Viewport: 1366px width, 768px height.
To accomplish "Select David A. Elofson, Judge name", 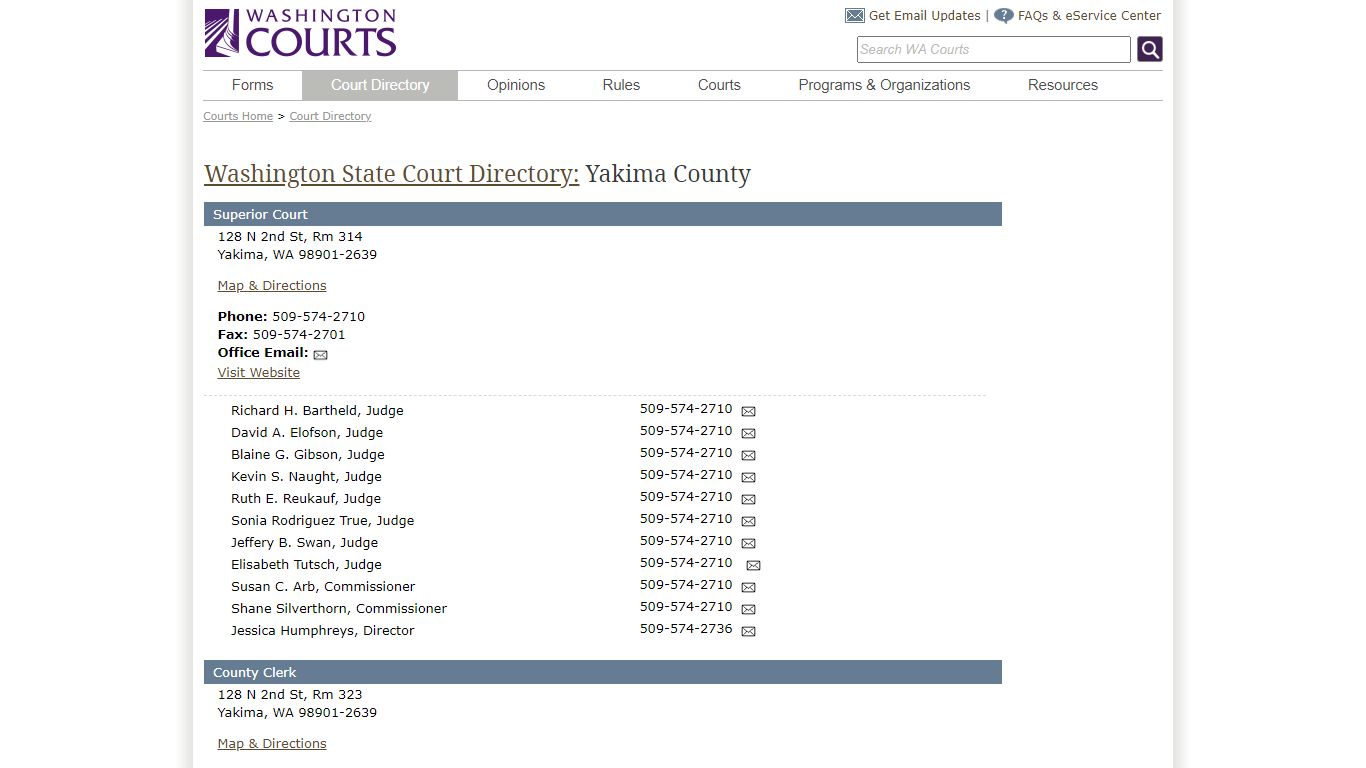I will click(307, 433).
